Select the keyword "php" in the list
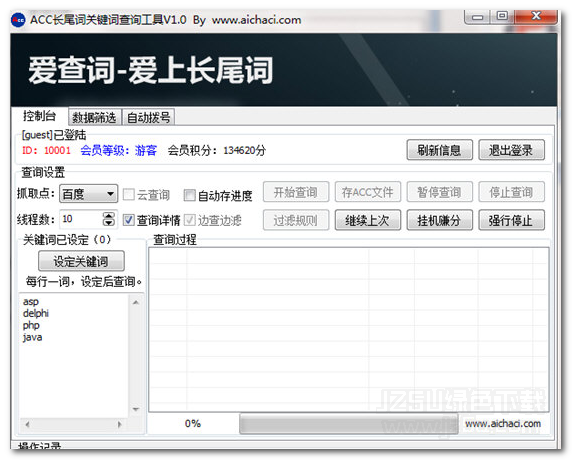Image resolution: width=572 pixels, height=460 pixels. (31, 325)
